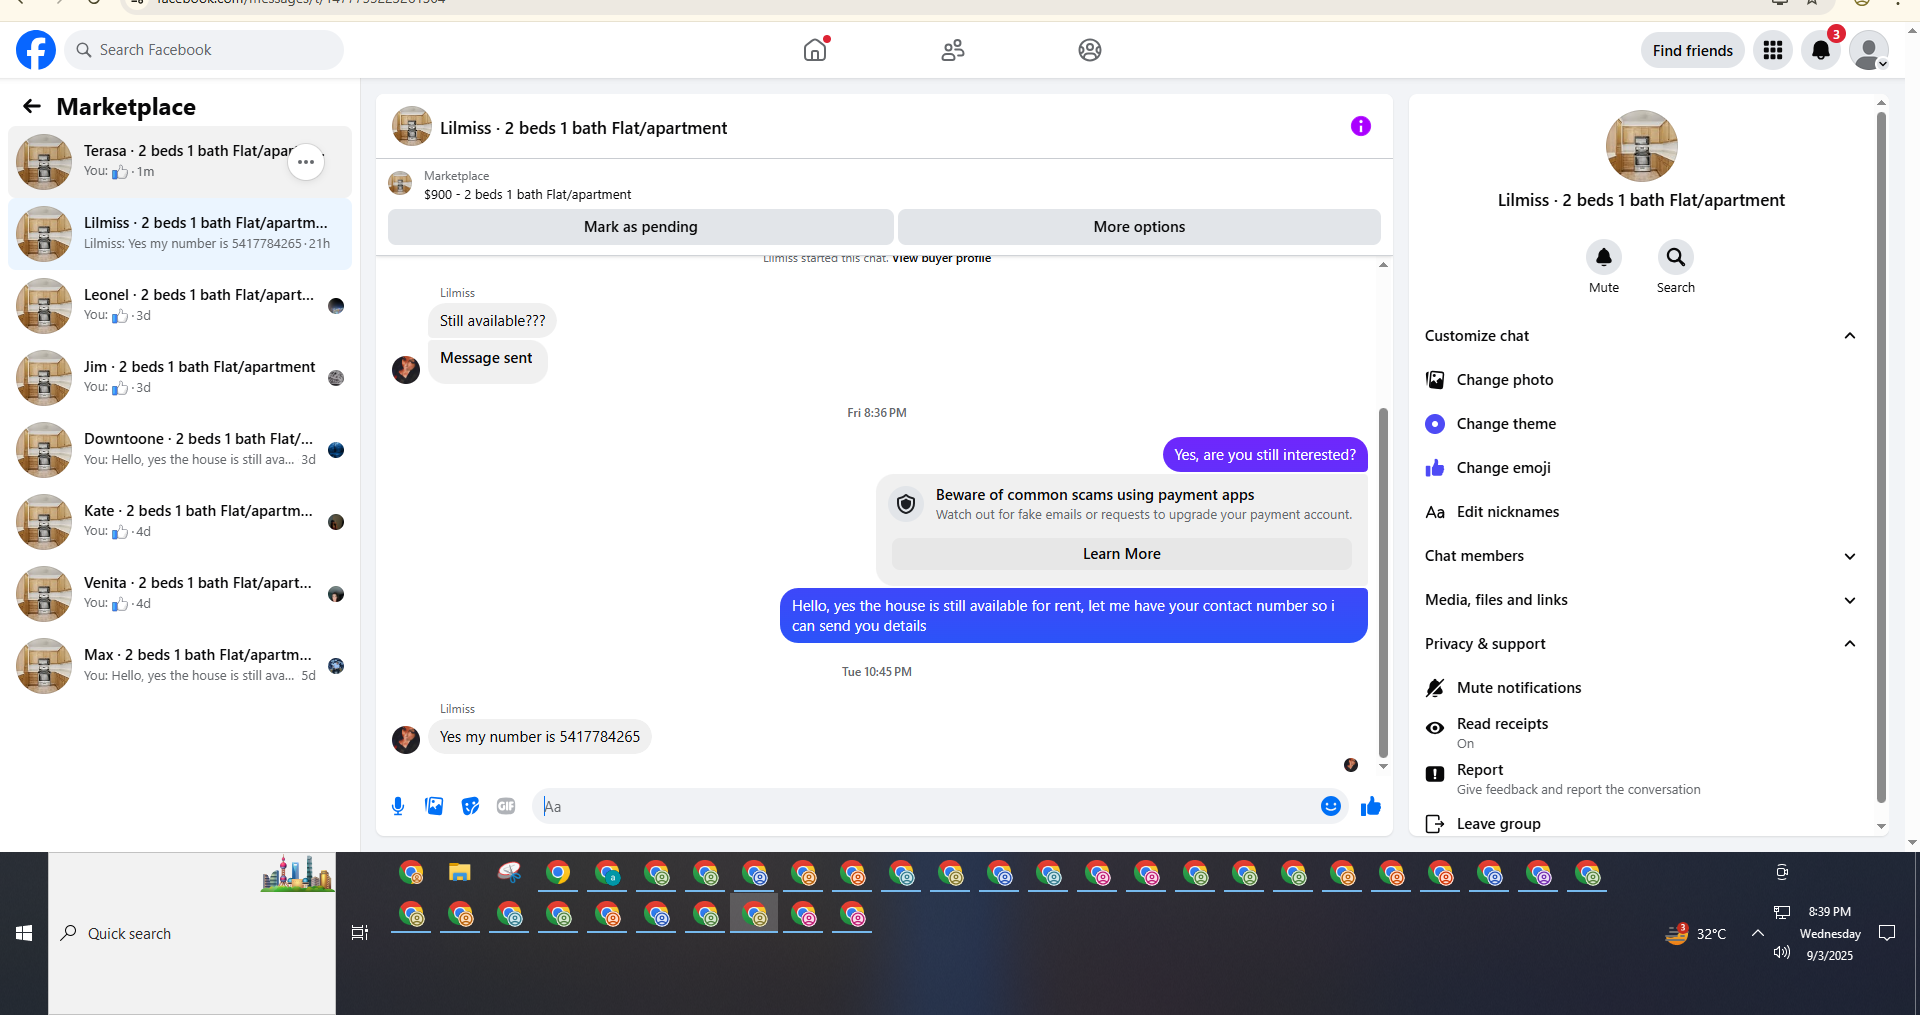Click Change theme option
Screen dimensions: 1920x1015
(1640, 424)
